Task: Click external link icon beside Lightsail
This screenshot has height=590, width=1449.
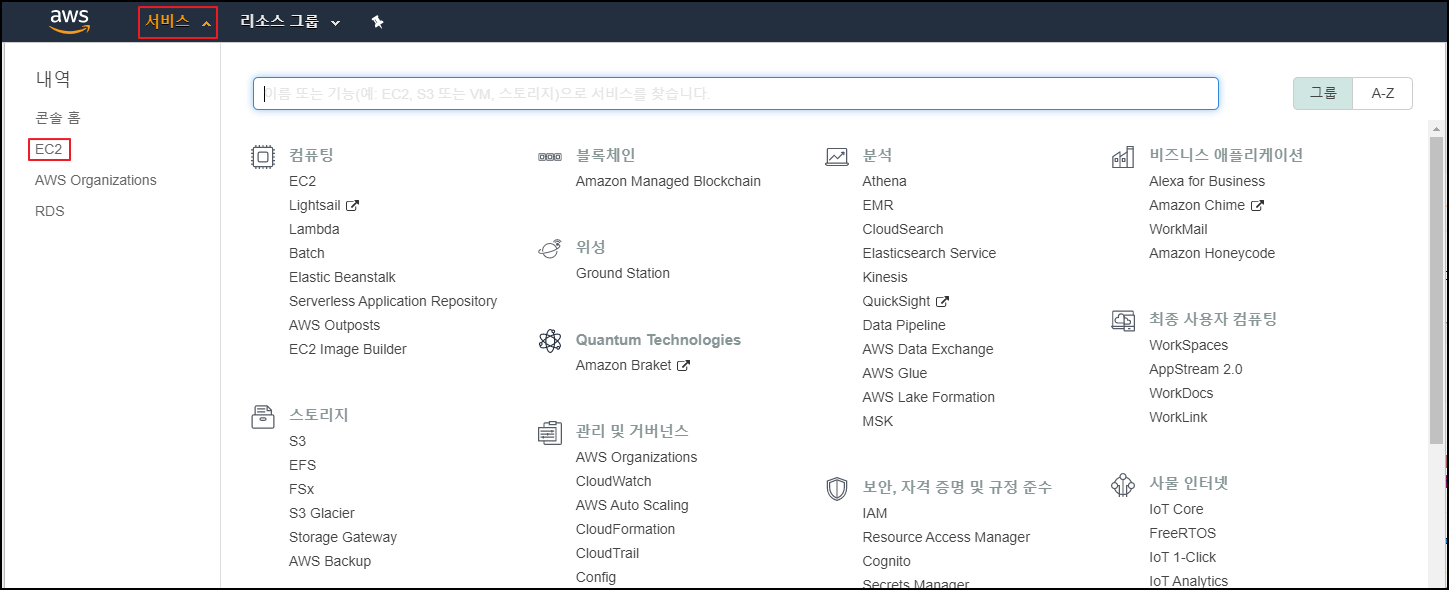Action: (352, 205)
